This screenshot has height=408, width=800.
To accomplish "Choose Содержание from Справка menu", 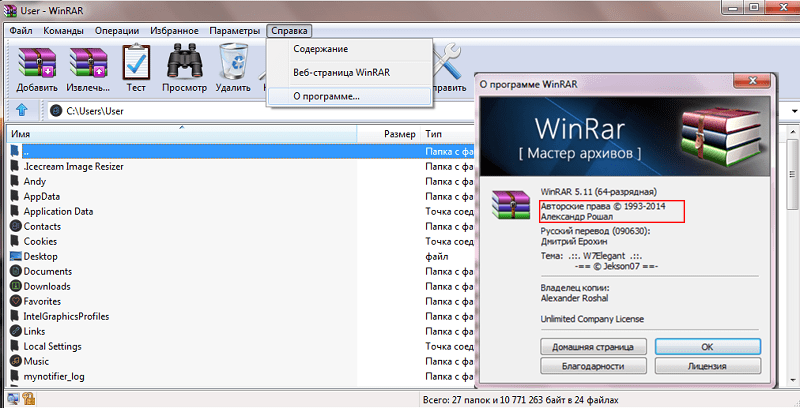I will (349, 49).
